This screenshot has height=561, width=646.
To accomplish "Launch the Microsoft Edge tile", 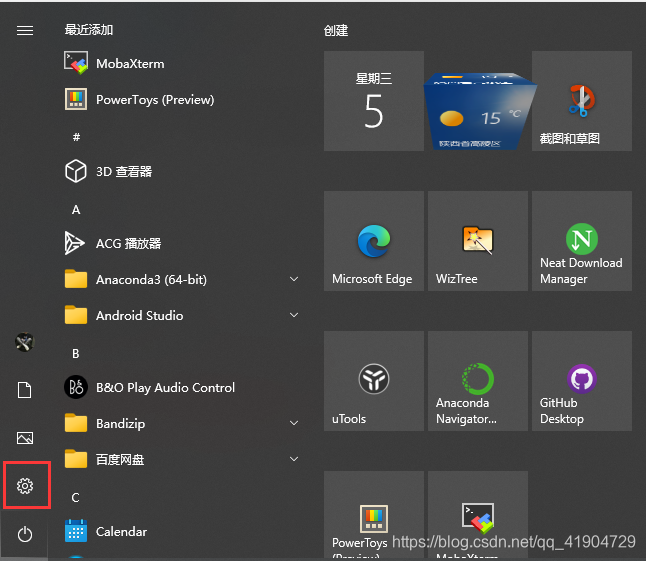I will 374,241.
